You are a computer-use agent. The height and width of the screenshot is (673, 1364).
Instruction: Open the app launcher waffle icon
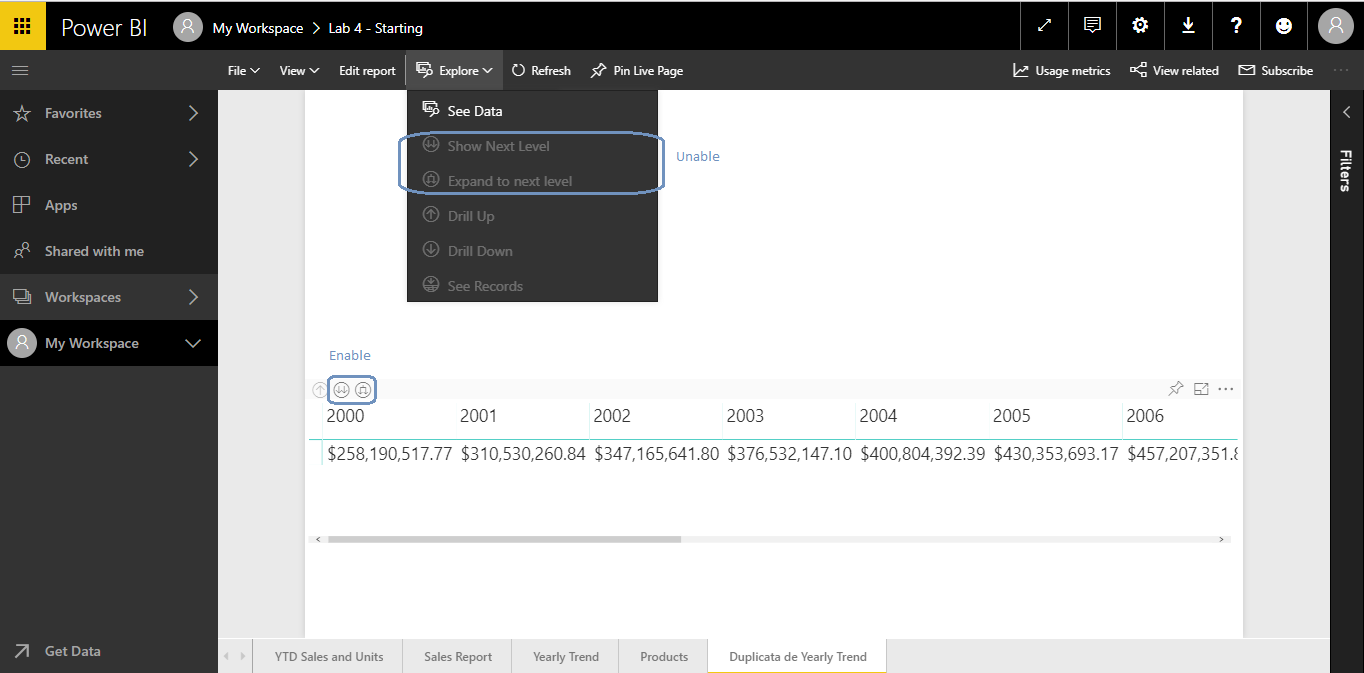click(x=22, y=26)
